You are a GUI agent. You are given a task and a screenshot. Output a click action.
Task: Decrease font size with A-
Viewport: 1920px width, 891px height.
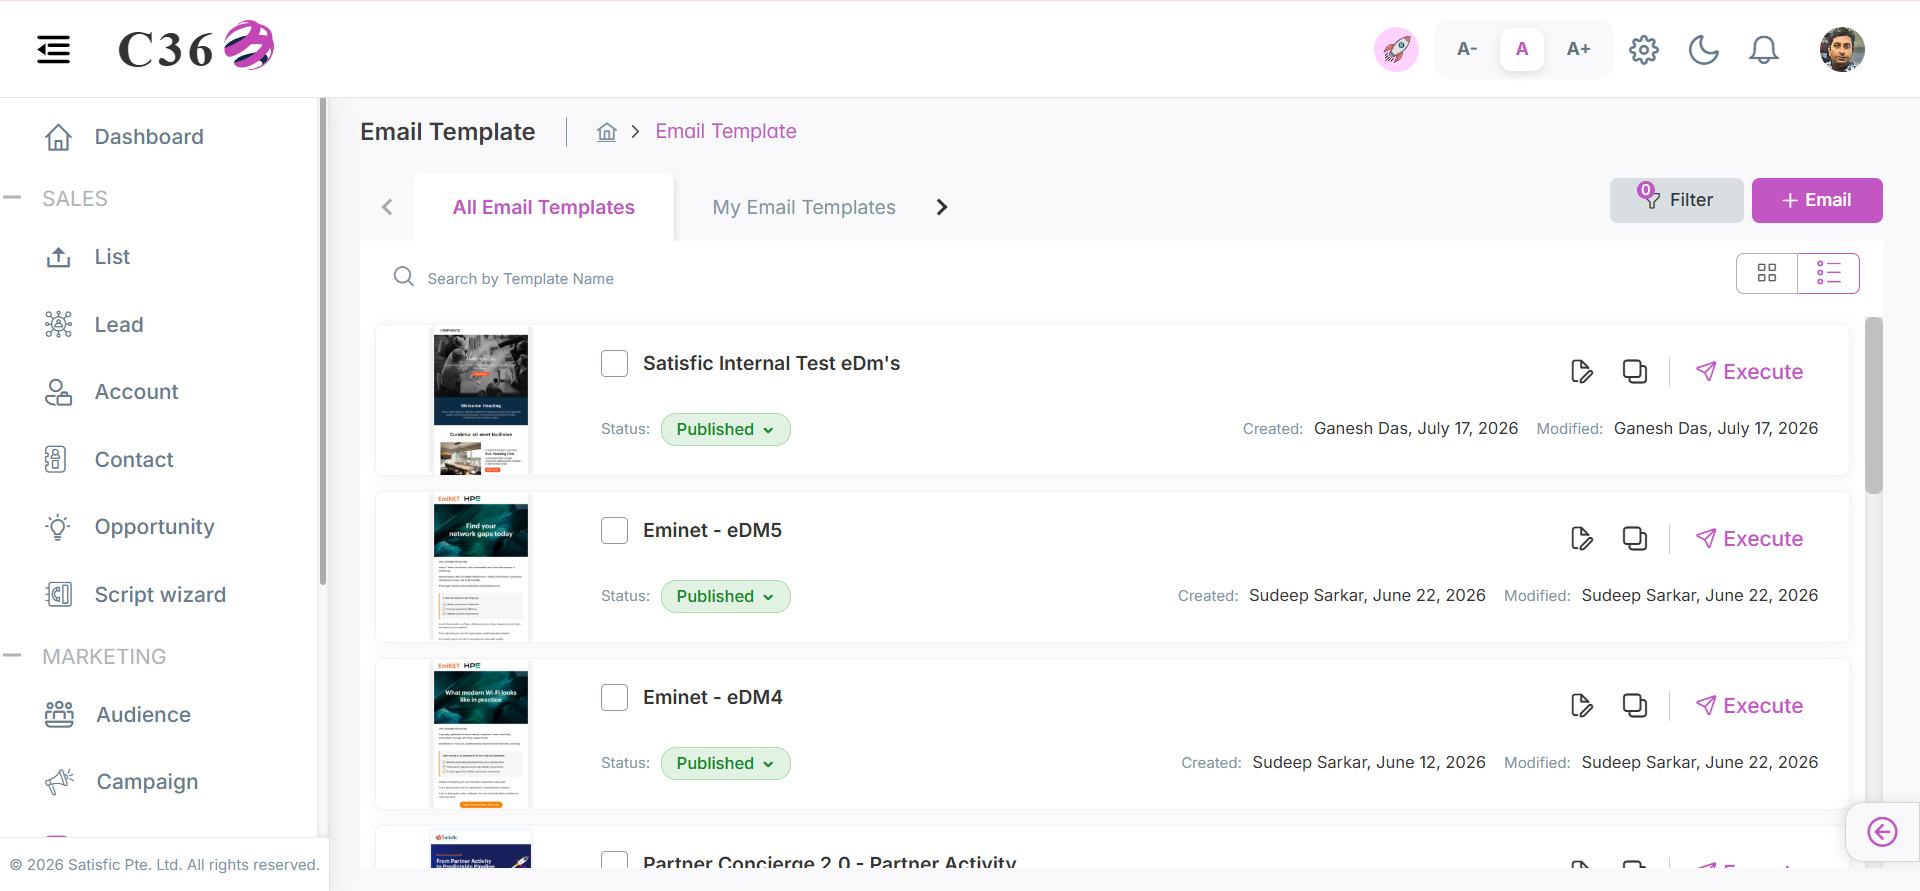pyautogui.click(x=1467, y=49)
